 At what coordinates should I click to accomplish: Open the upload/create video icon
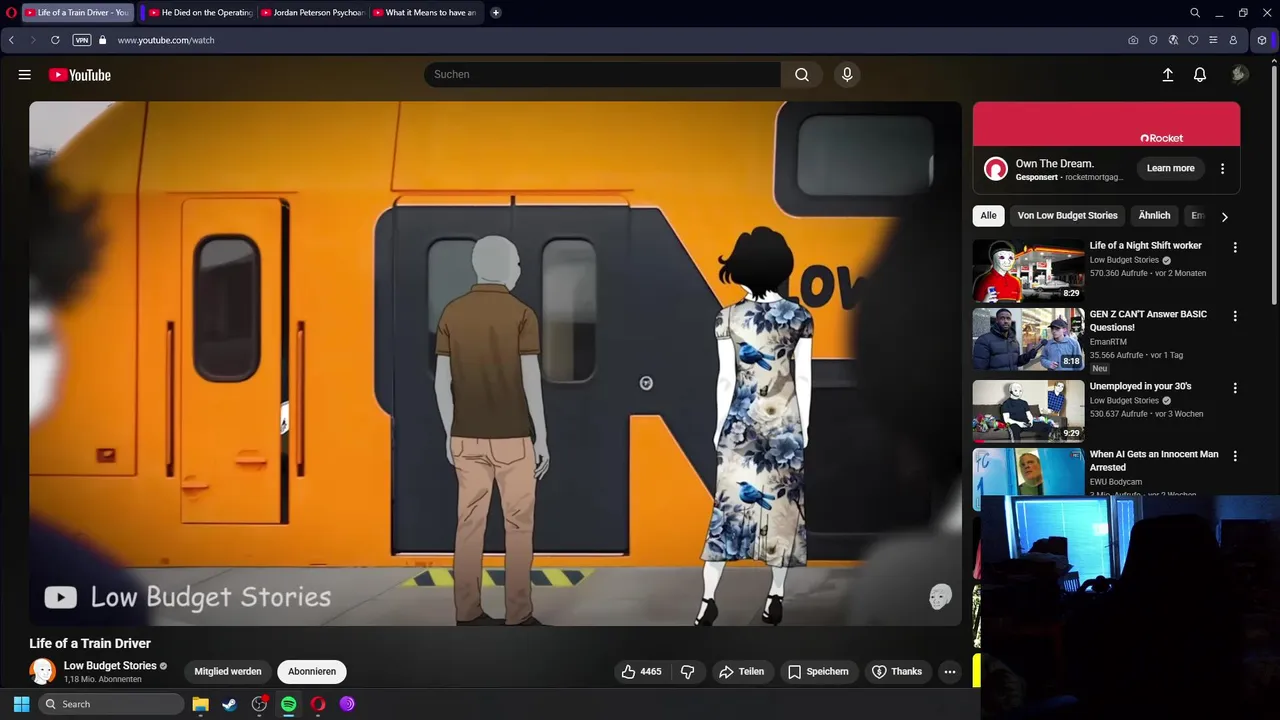tap(1167, 75)
